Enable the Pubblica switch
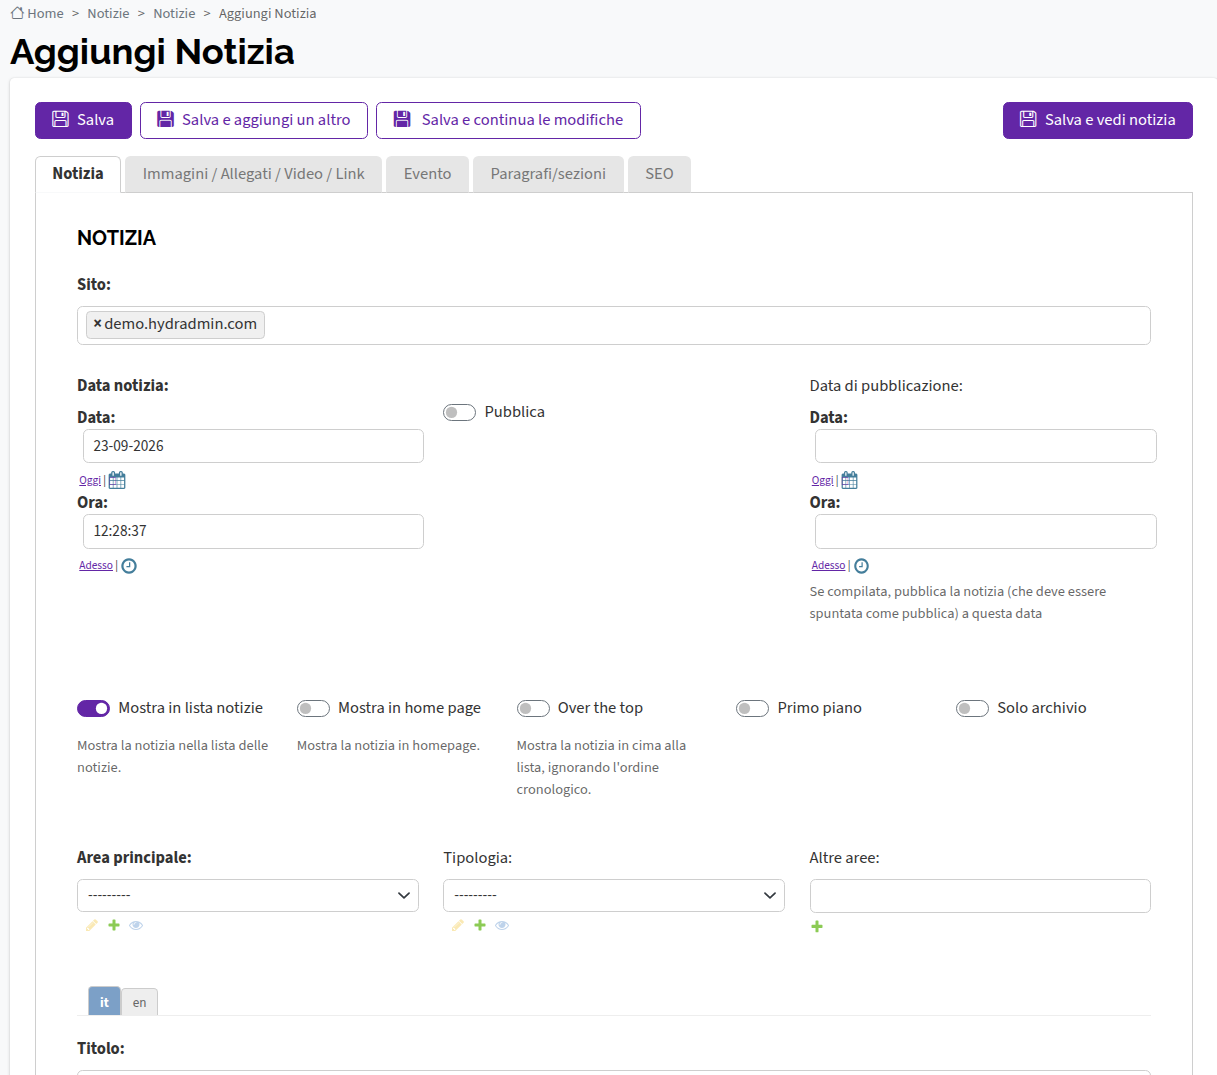Screen dimensions: 1217x1075 (459, 412)
